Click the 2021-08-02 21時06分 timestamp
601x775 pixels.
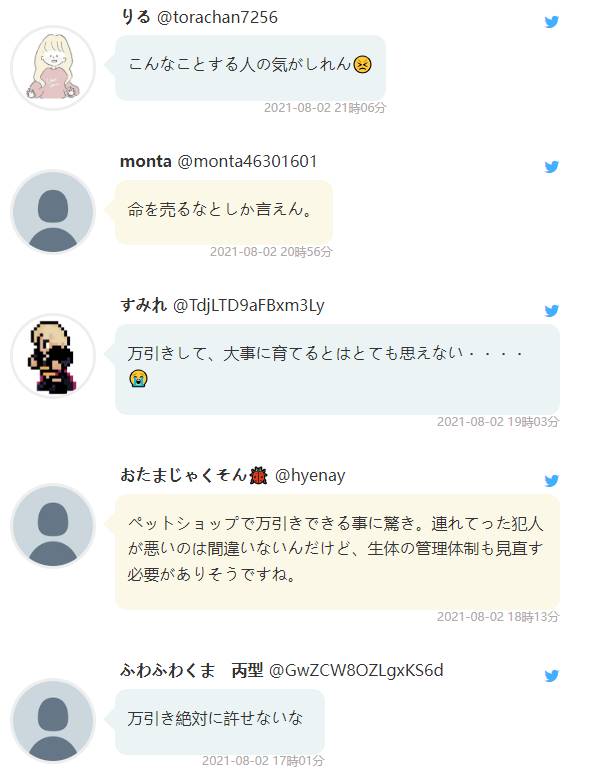point(325,108)
